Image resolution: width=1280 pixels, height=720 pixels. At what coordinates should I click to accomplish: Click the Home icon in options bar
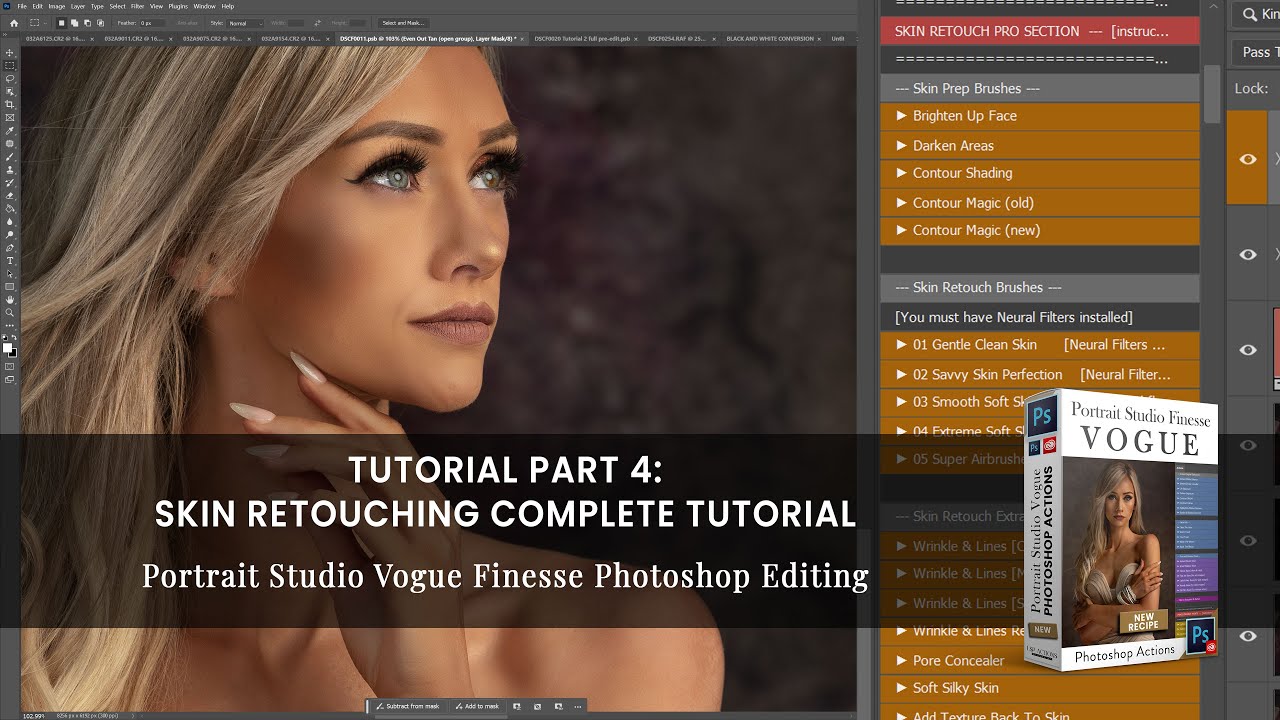[14, 23]
